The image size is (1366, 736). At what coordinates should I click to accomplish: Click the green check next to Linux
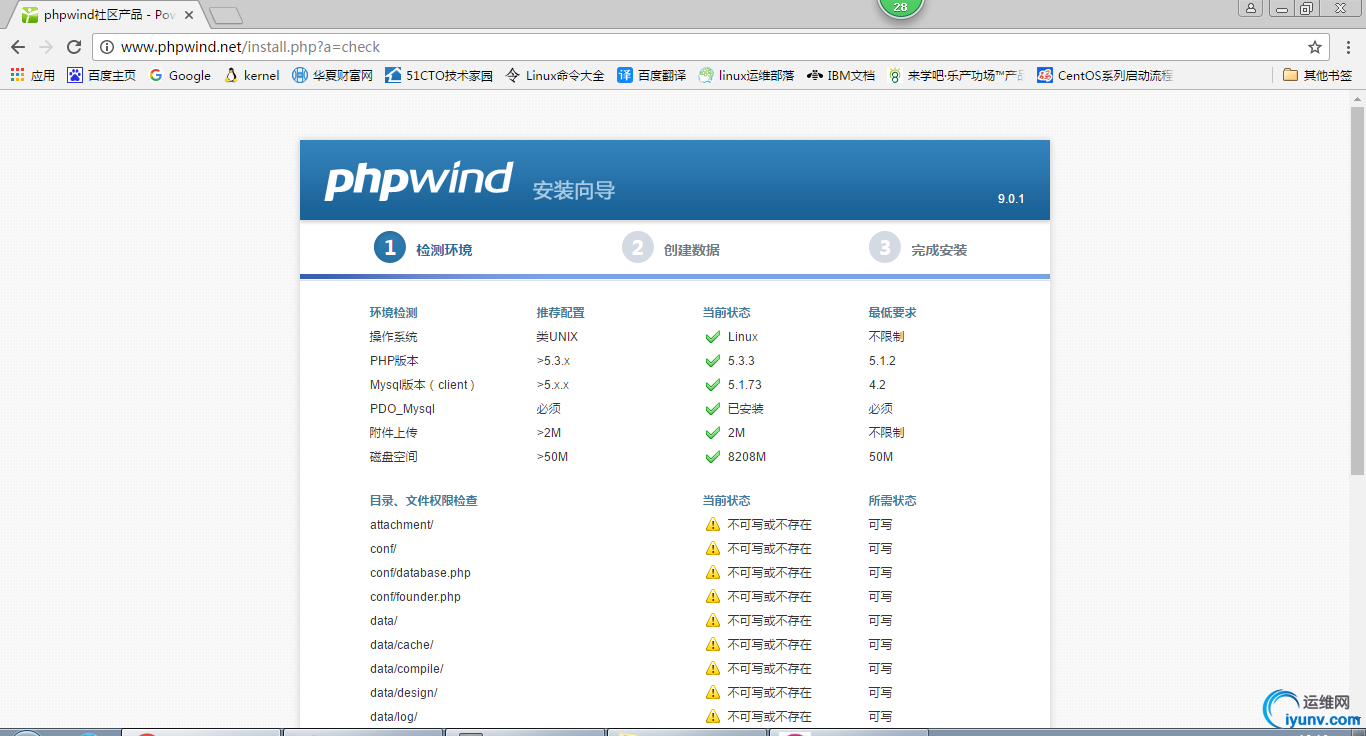point(713,337)
